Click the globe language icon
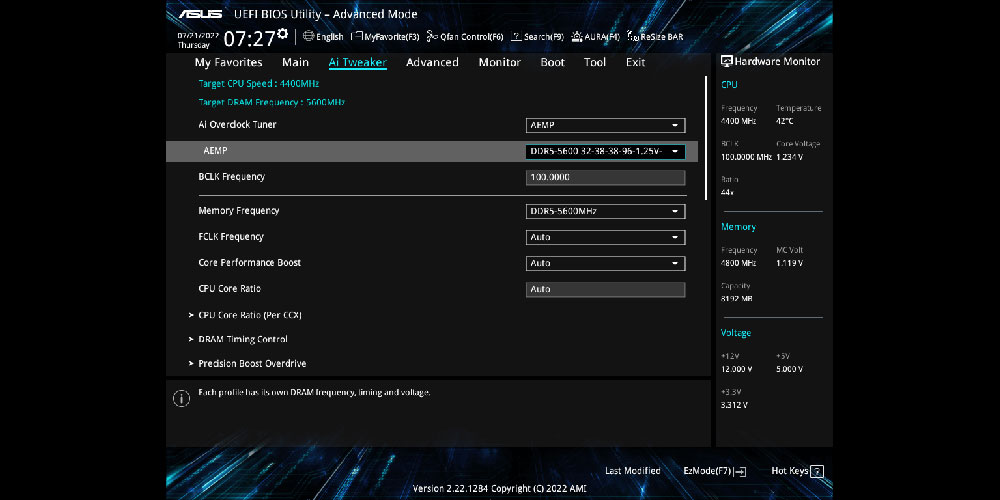Image resolution: width=1000 pixels, height=500 pixels. (309, 36)
